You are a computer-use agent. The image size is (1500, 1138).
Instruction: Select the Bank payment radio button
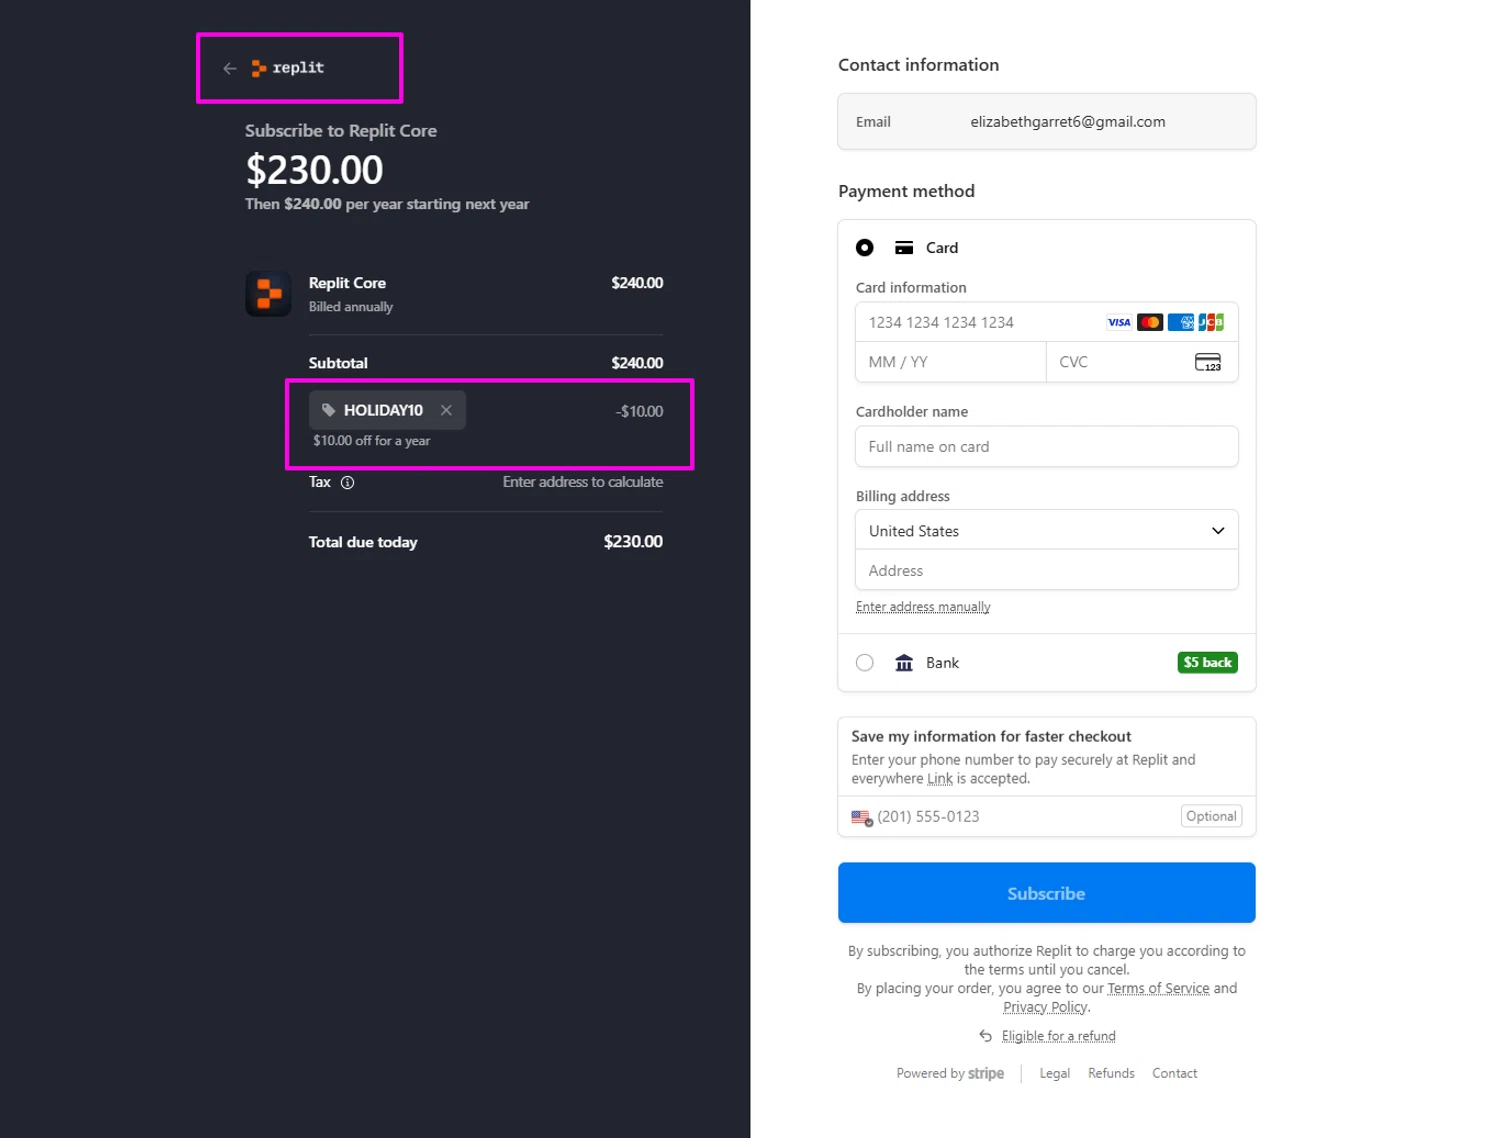coord(865,663)
